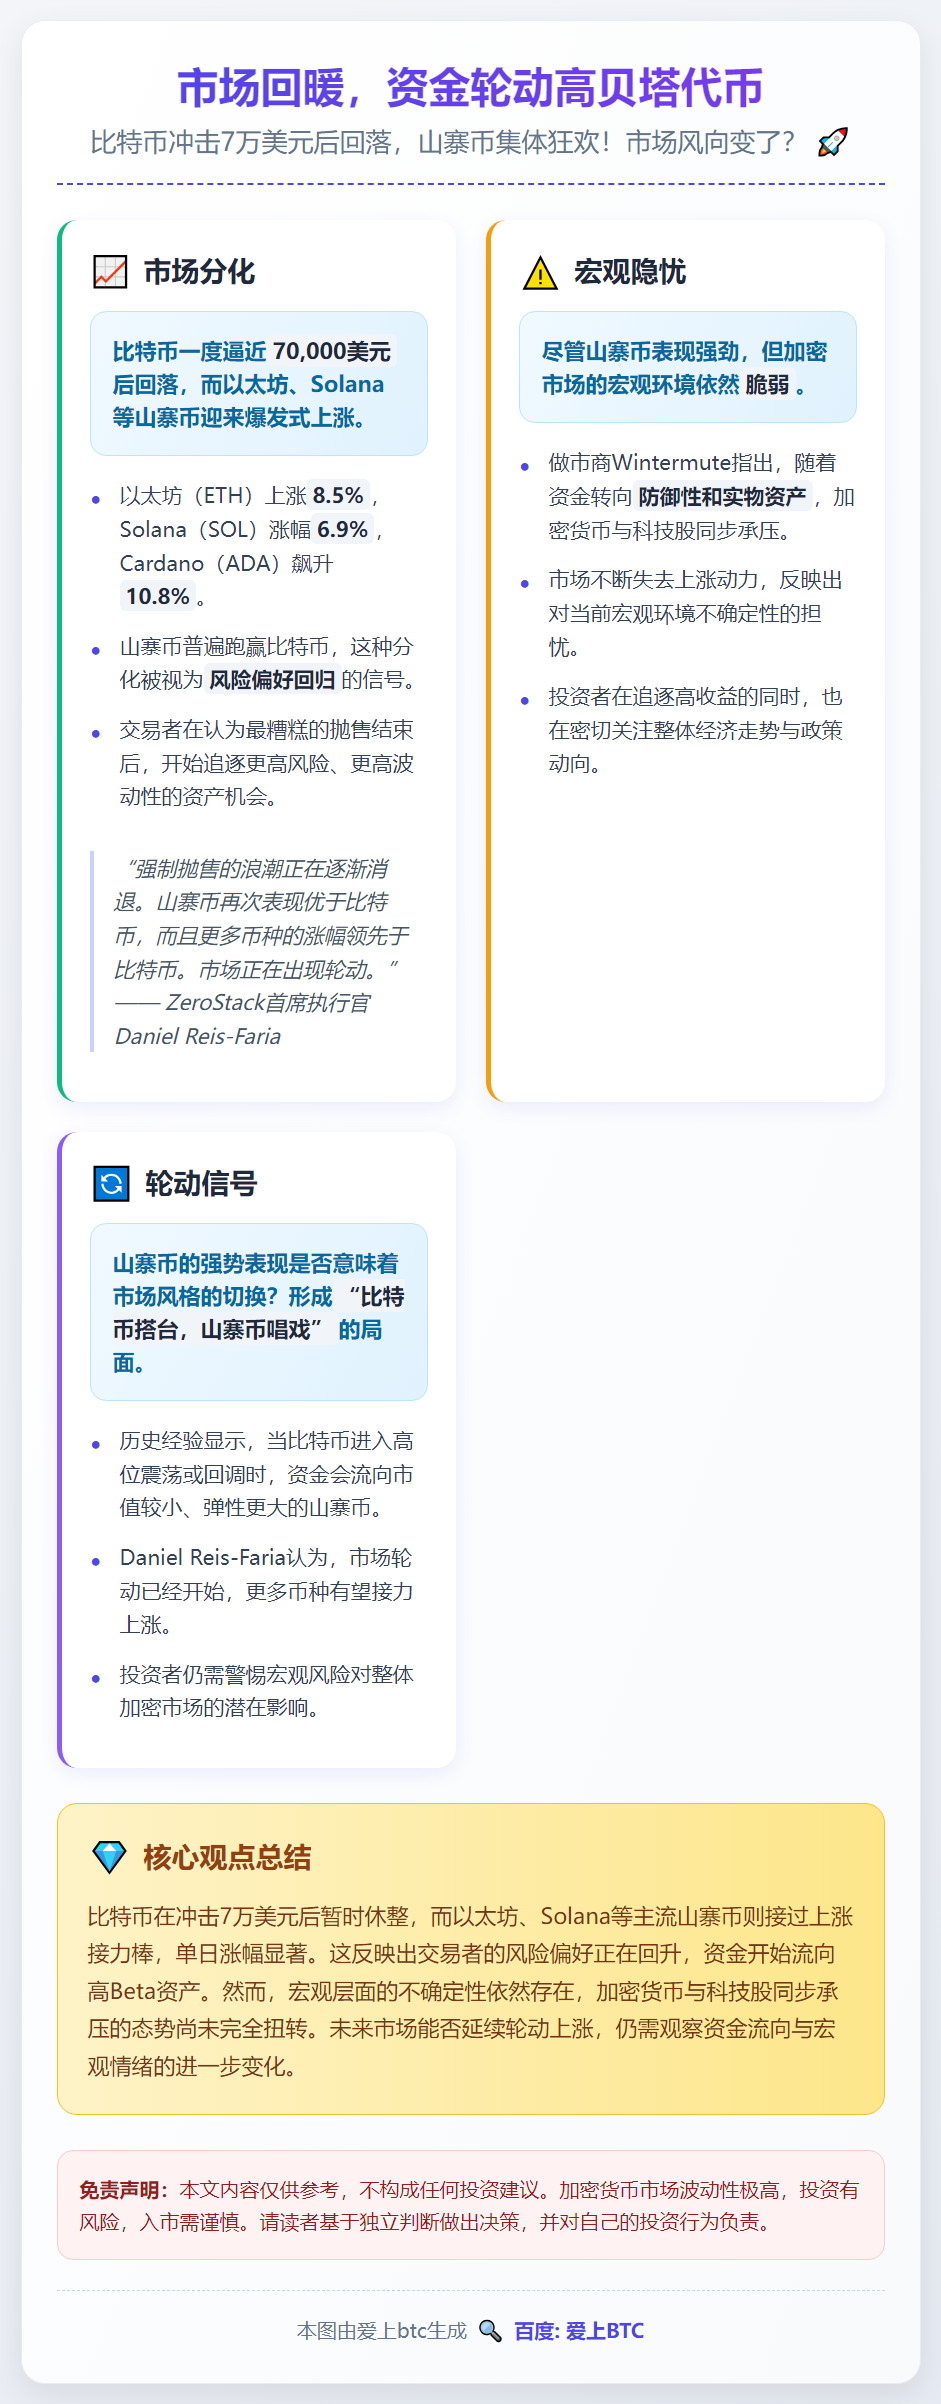Click the 6.9% Solana gain value
Viewport: 941px width, 2404px height.
pyautogui.click(x=343, y=530)
